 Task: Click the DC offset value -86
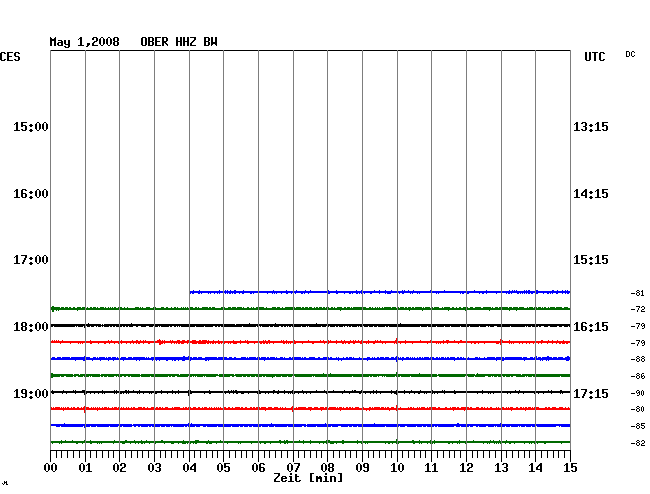pos(638,376)
